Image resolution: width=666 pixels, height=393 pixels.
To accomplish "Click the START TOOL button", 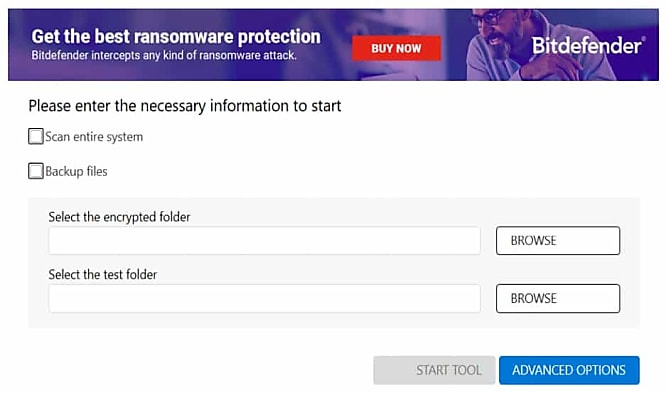I will 434,370.
